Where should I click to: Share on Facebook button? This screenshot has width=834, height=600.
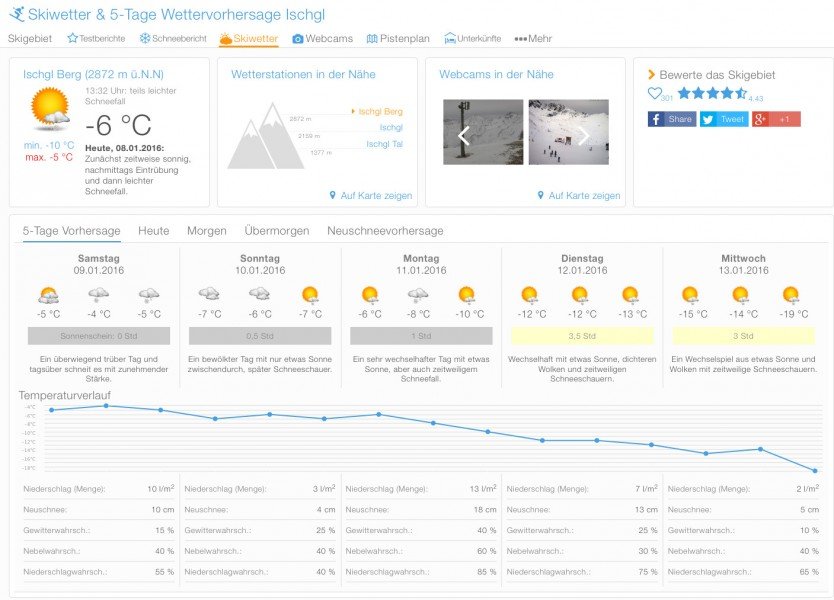(672, 119)
